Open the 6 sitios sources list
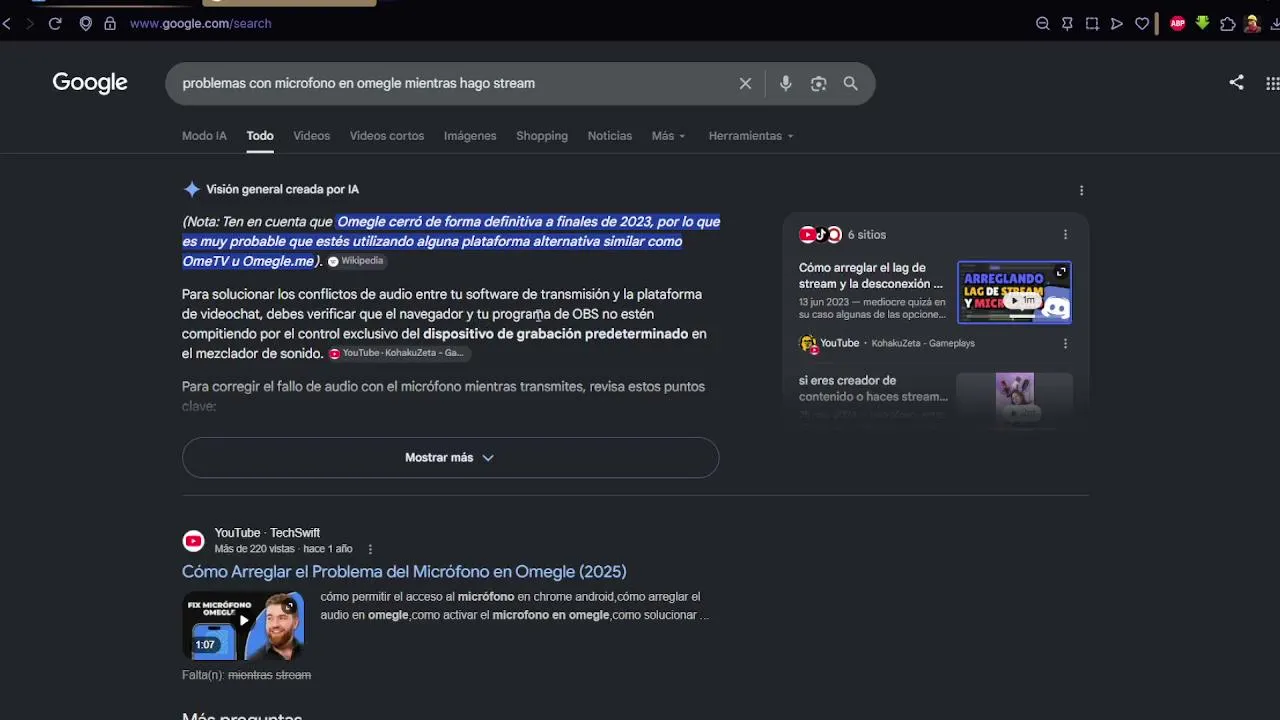This screenshot has height=720, width=1280. click(x=845, y=235)
